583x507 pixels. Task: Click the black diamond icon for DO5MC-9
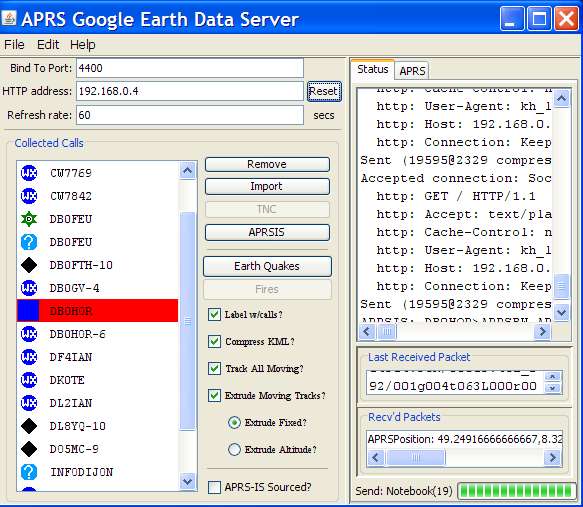29,449
